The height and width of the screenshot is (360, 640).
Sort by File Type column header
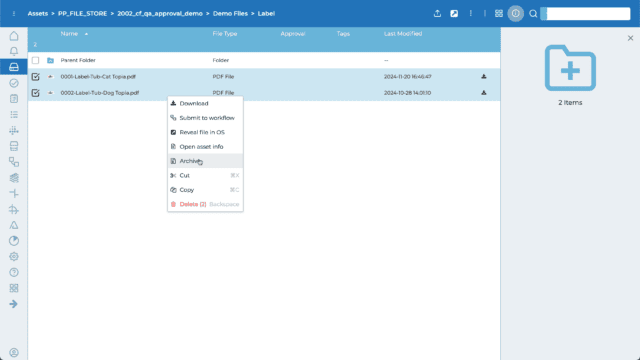pos(224,34)
